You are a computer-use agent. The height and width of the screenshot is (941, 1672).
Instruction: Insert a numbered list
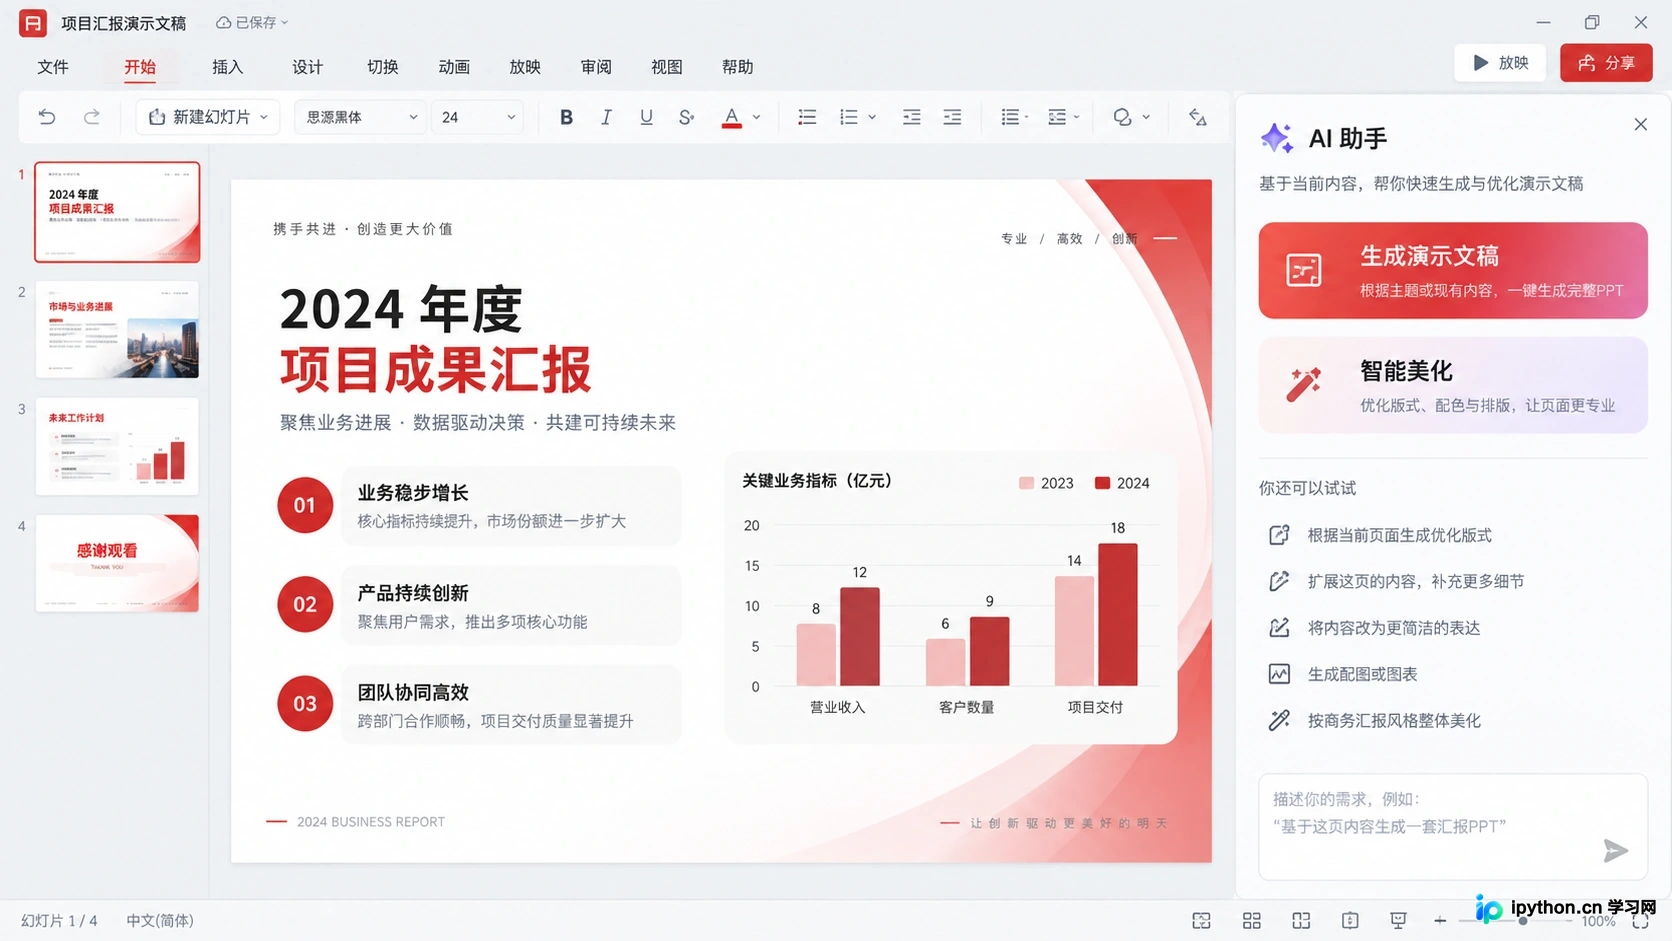(849, 117)
